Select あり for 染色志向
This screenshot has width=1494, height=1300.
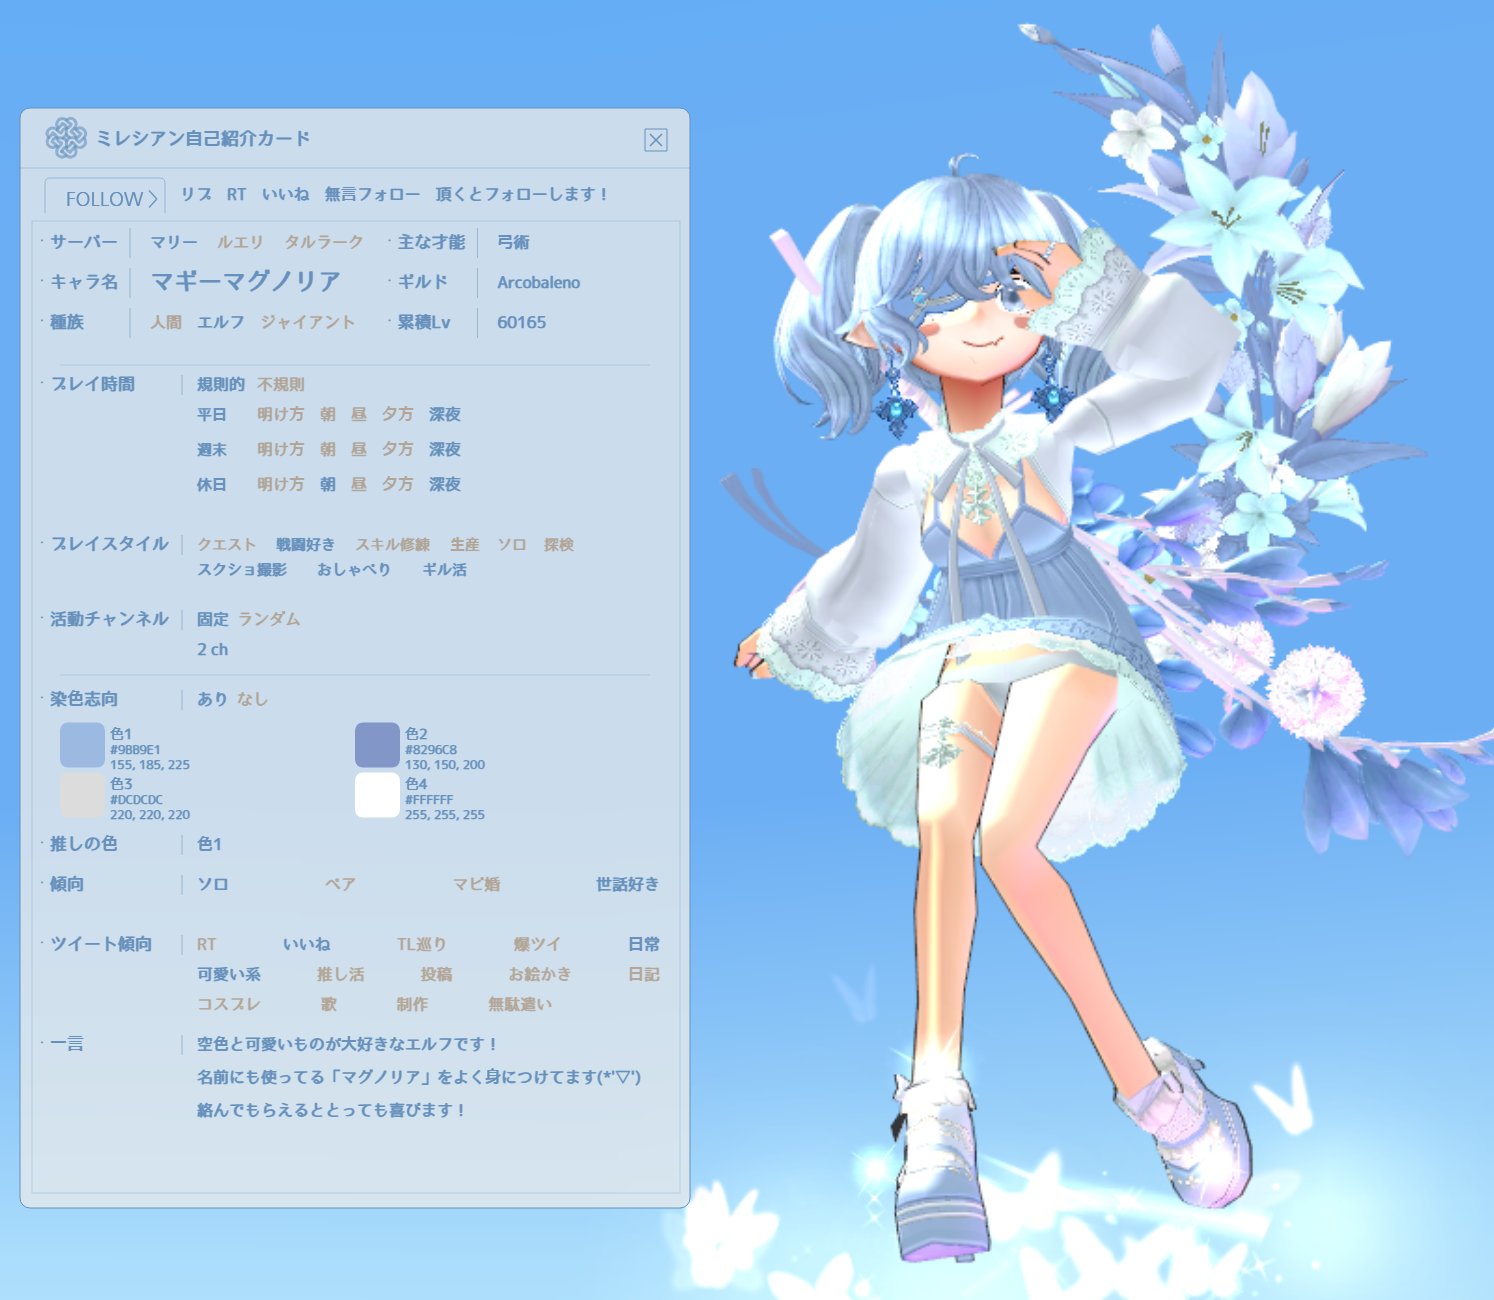tap(212, 699)
